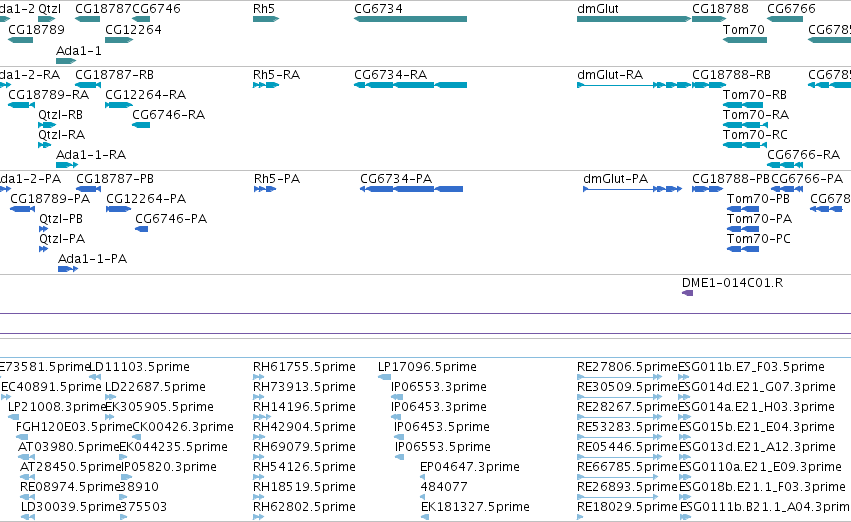This screenshot has width=851, height=522.
Task: Open the EK181327.5prime EST label
Action: coord(475,507)
